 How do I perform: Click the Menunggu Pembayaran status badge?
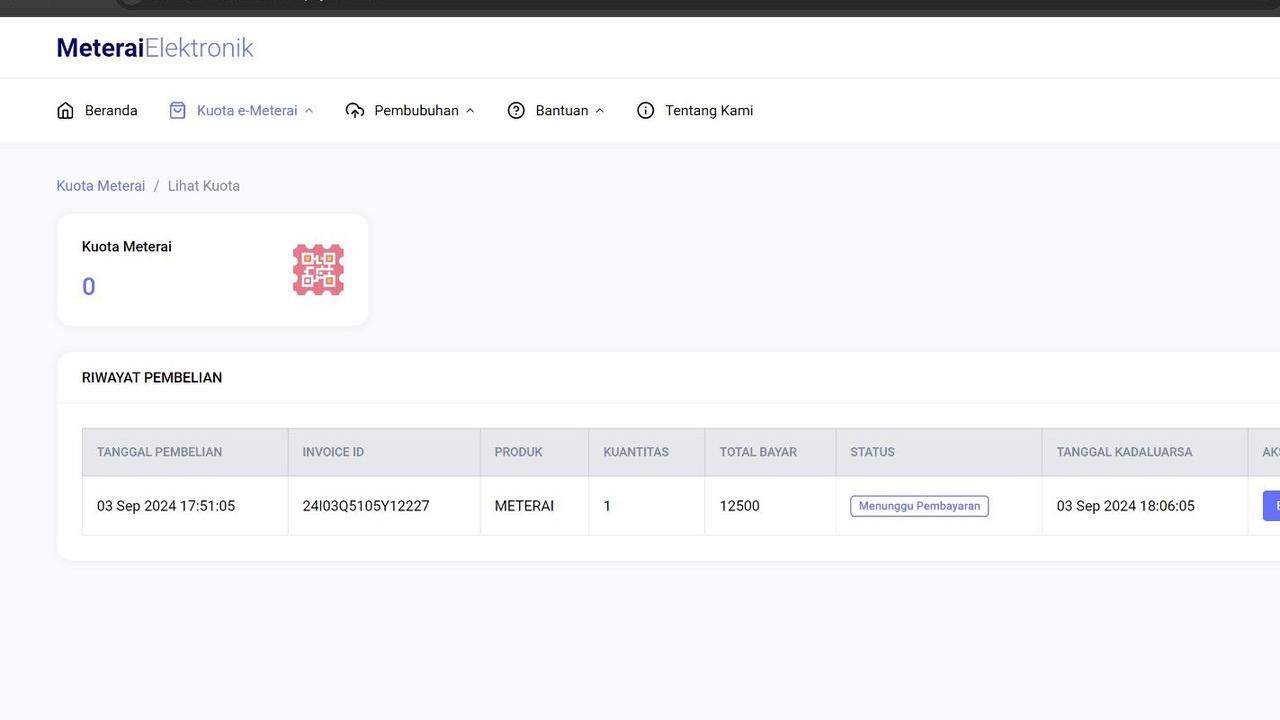point(919,506)
